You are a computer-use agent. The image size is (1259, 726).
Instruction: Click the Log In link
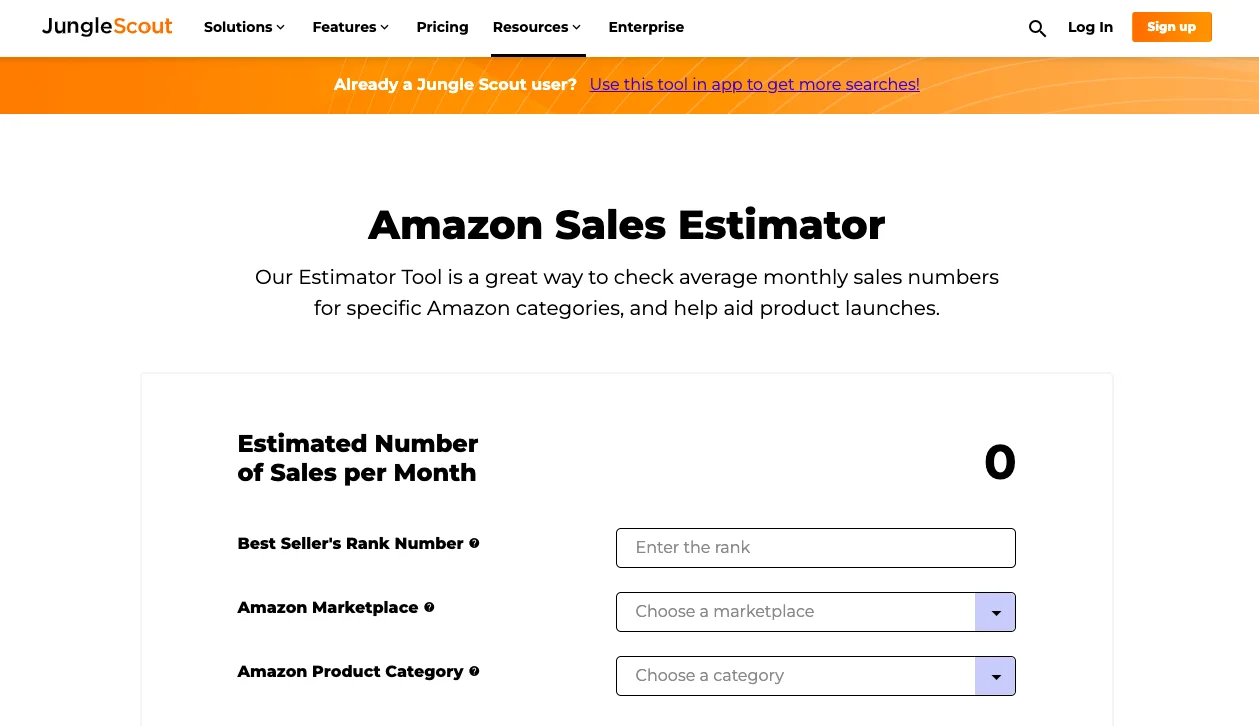coord(1090,27)
